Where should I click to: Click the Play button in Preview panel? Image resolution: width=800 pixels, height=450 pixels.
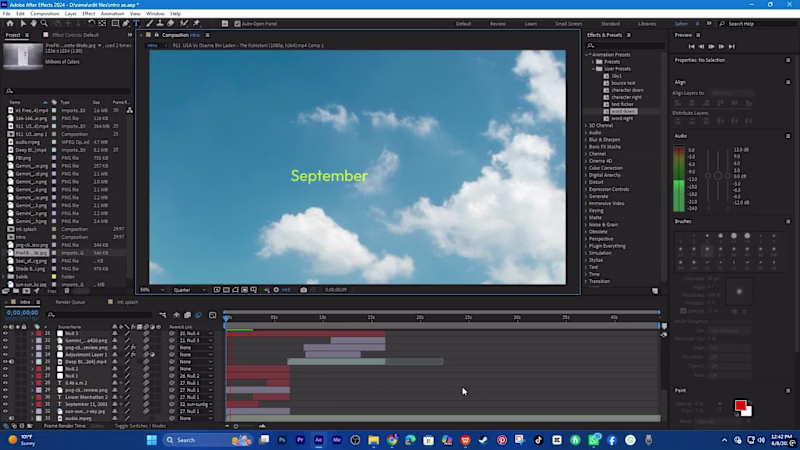(x=711, y=46)
